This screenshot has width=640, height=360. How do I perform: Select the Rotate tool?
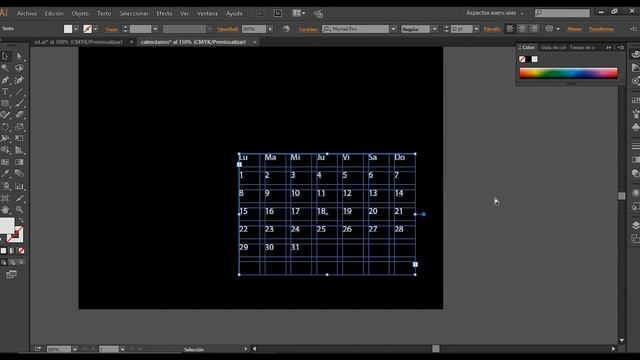coord(5,127)
